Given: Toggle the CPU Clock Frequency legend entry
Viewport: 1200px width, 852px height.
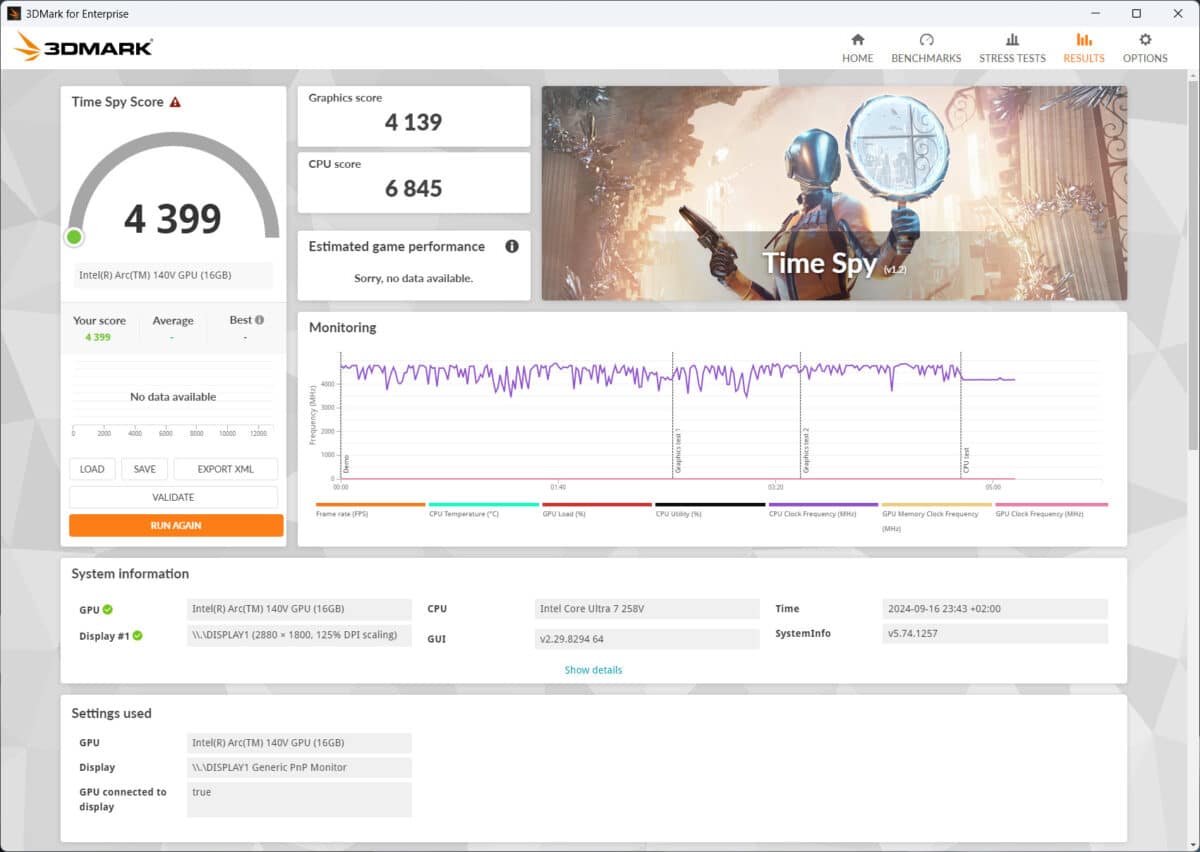Looking at the screenshot, I should pos(823,510).
